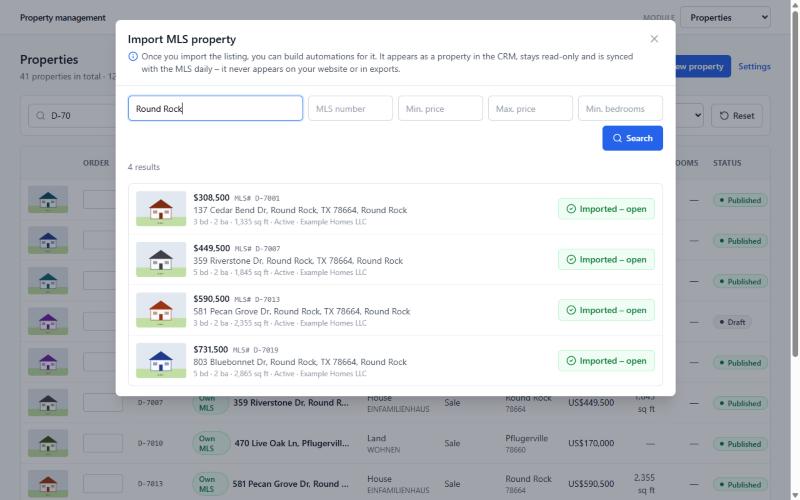This screenshot has width=800, height=500.
Task: Click the info icon in the dialog description
Action: [133, 57]
